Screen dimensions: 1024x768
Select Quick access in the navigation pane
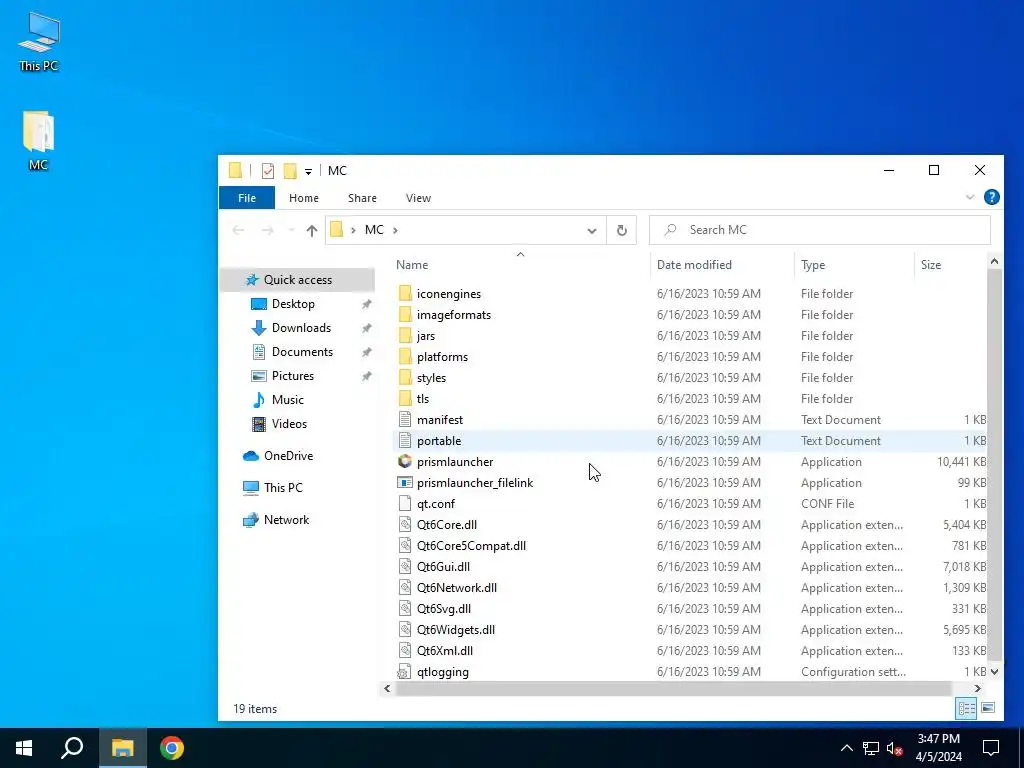tap(298, 280)
